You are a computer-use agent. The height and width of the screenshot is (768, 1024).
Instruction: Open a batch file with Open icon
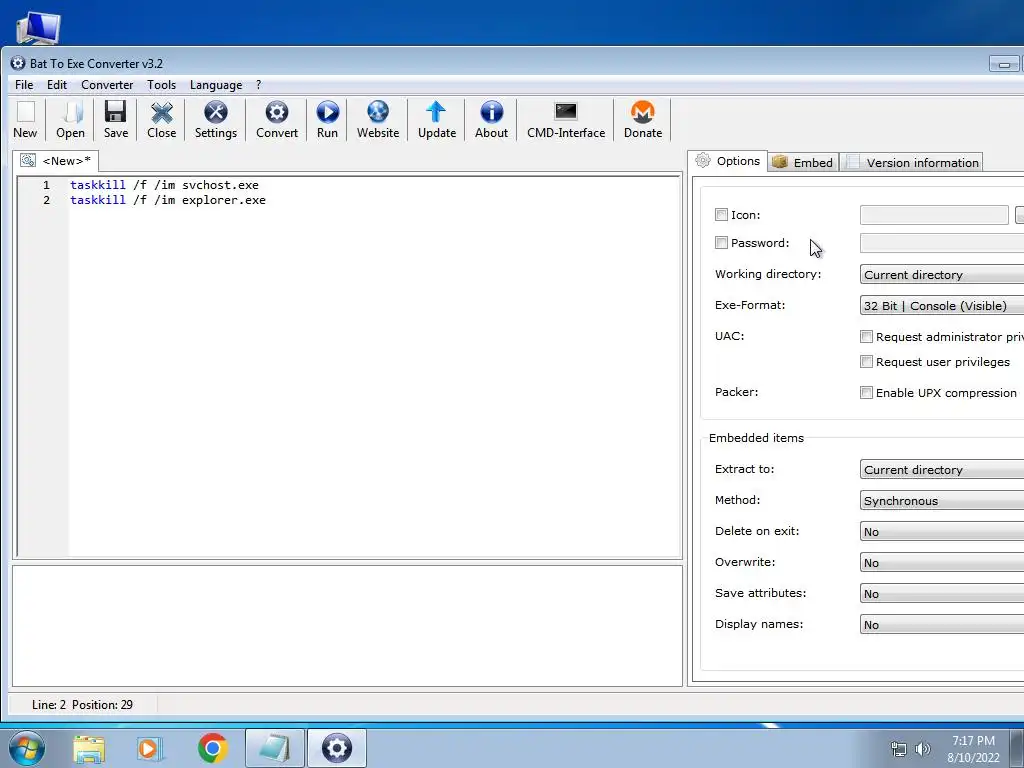click(71, 119)
